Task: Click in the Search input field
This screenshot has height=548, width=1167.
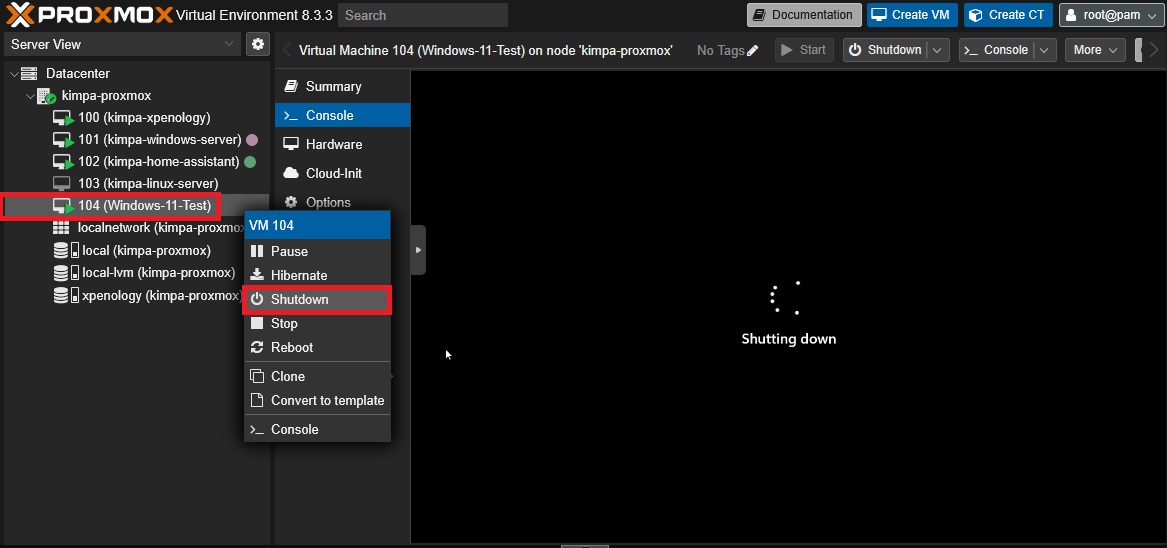Action: tap(422, 15)
